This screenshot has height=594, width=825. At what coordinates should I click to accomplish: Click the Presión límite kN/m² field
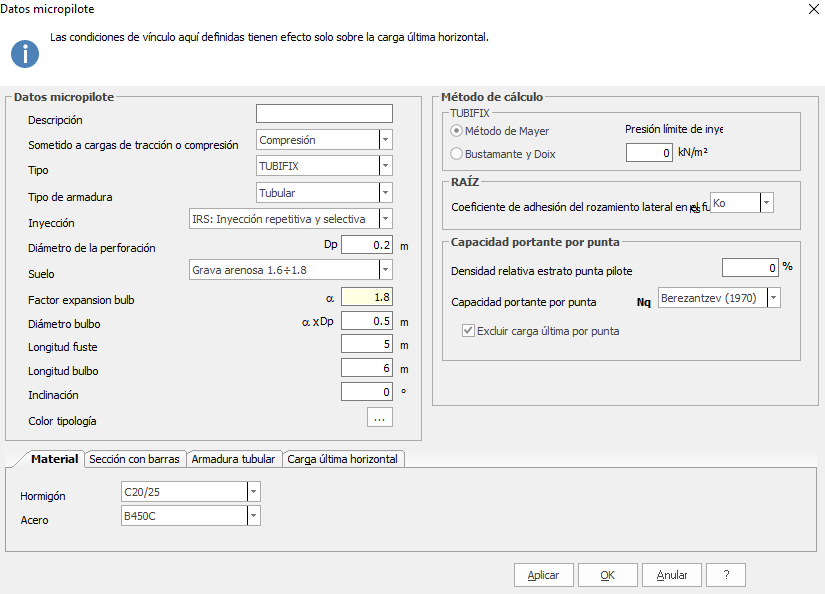649,153
